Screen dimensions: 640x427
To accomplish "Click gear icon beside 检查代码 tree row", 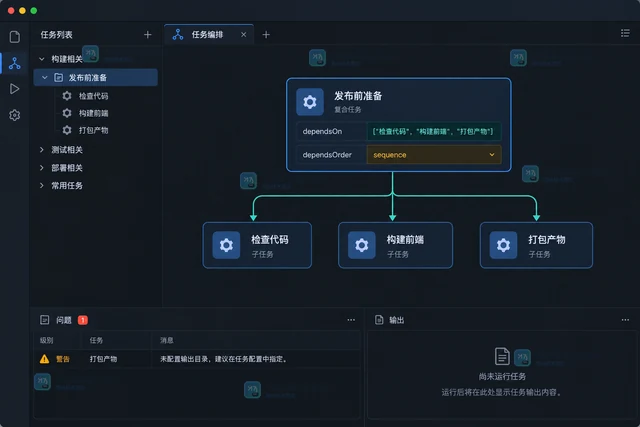I will coord(67,96).
